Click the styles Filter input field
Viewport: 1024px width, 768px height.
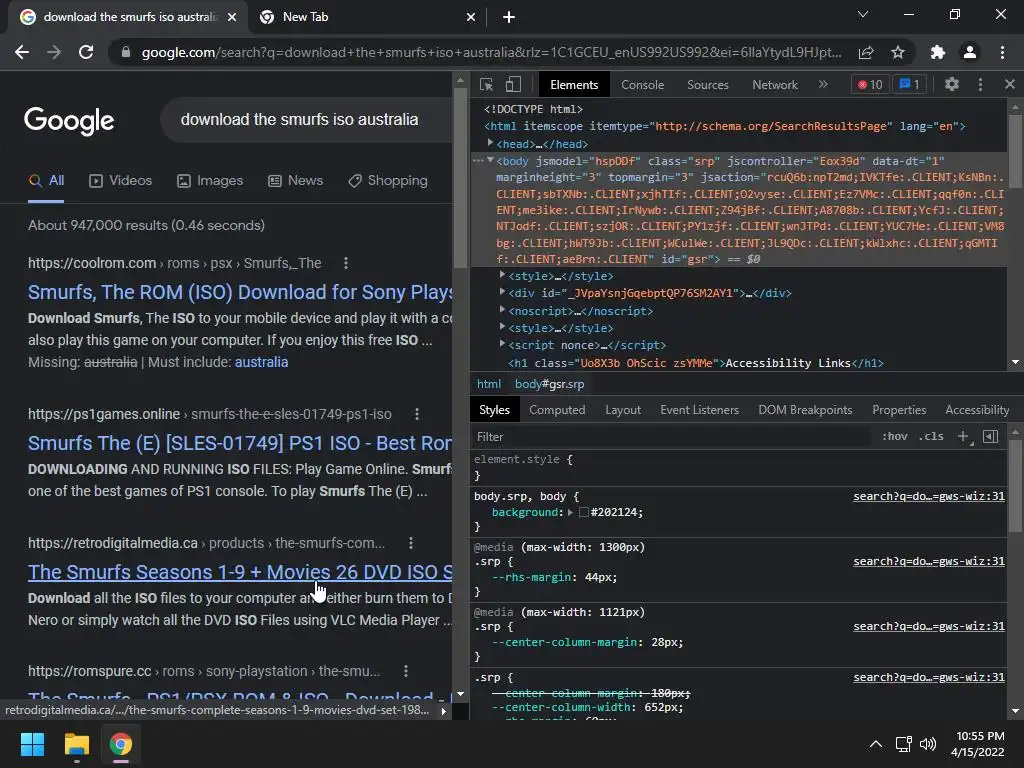(x=673, y=437)
